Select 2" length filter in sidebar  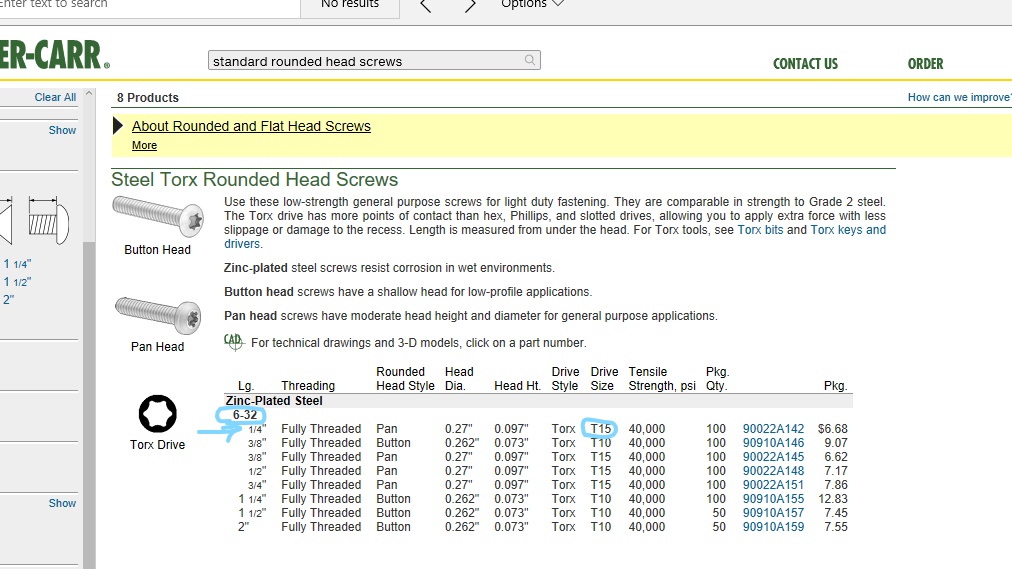click(8, 300)
